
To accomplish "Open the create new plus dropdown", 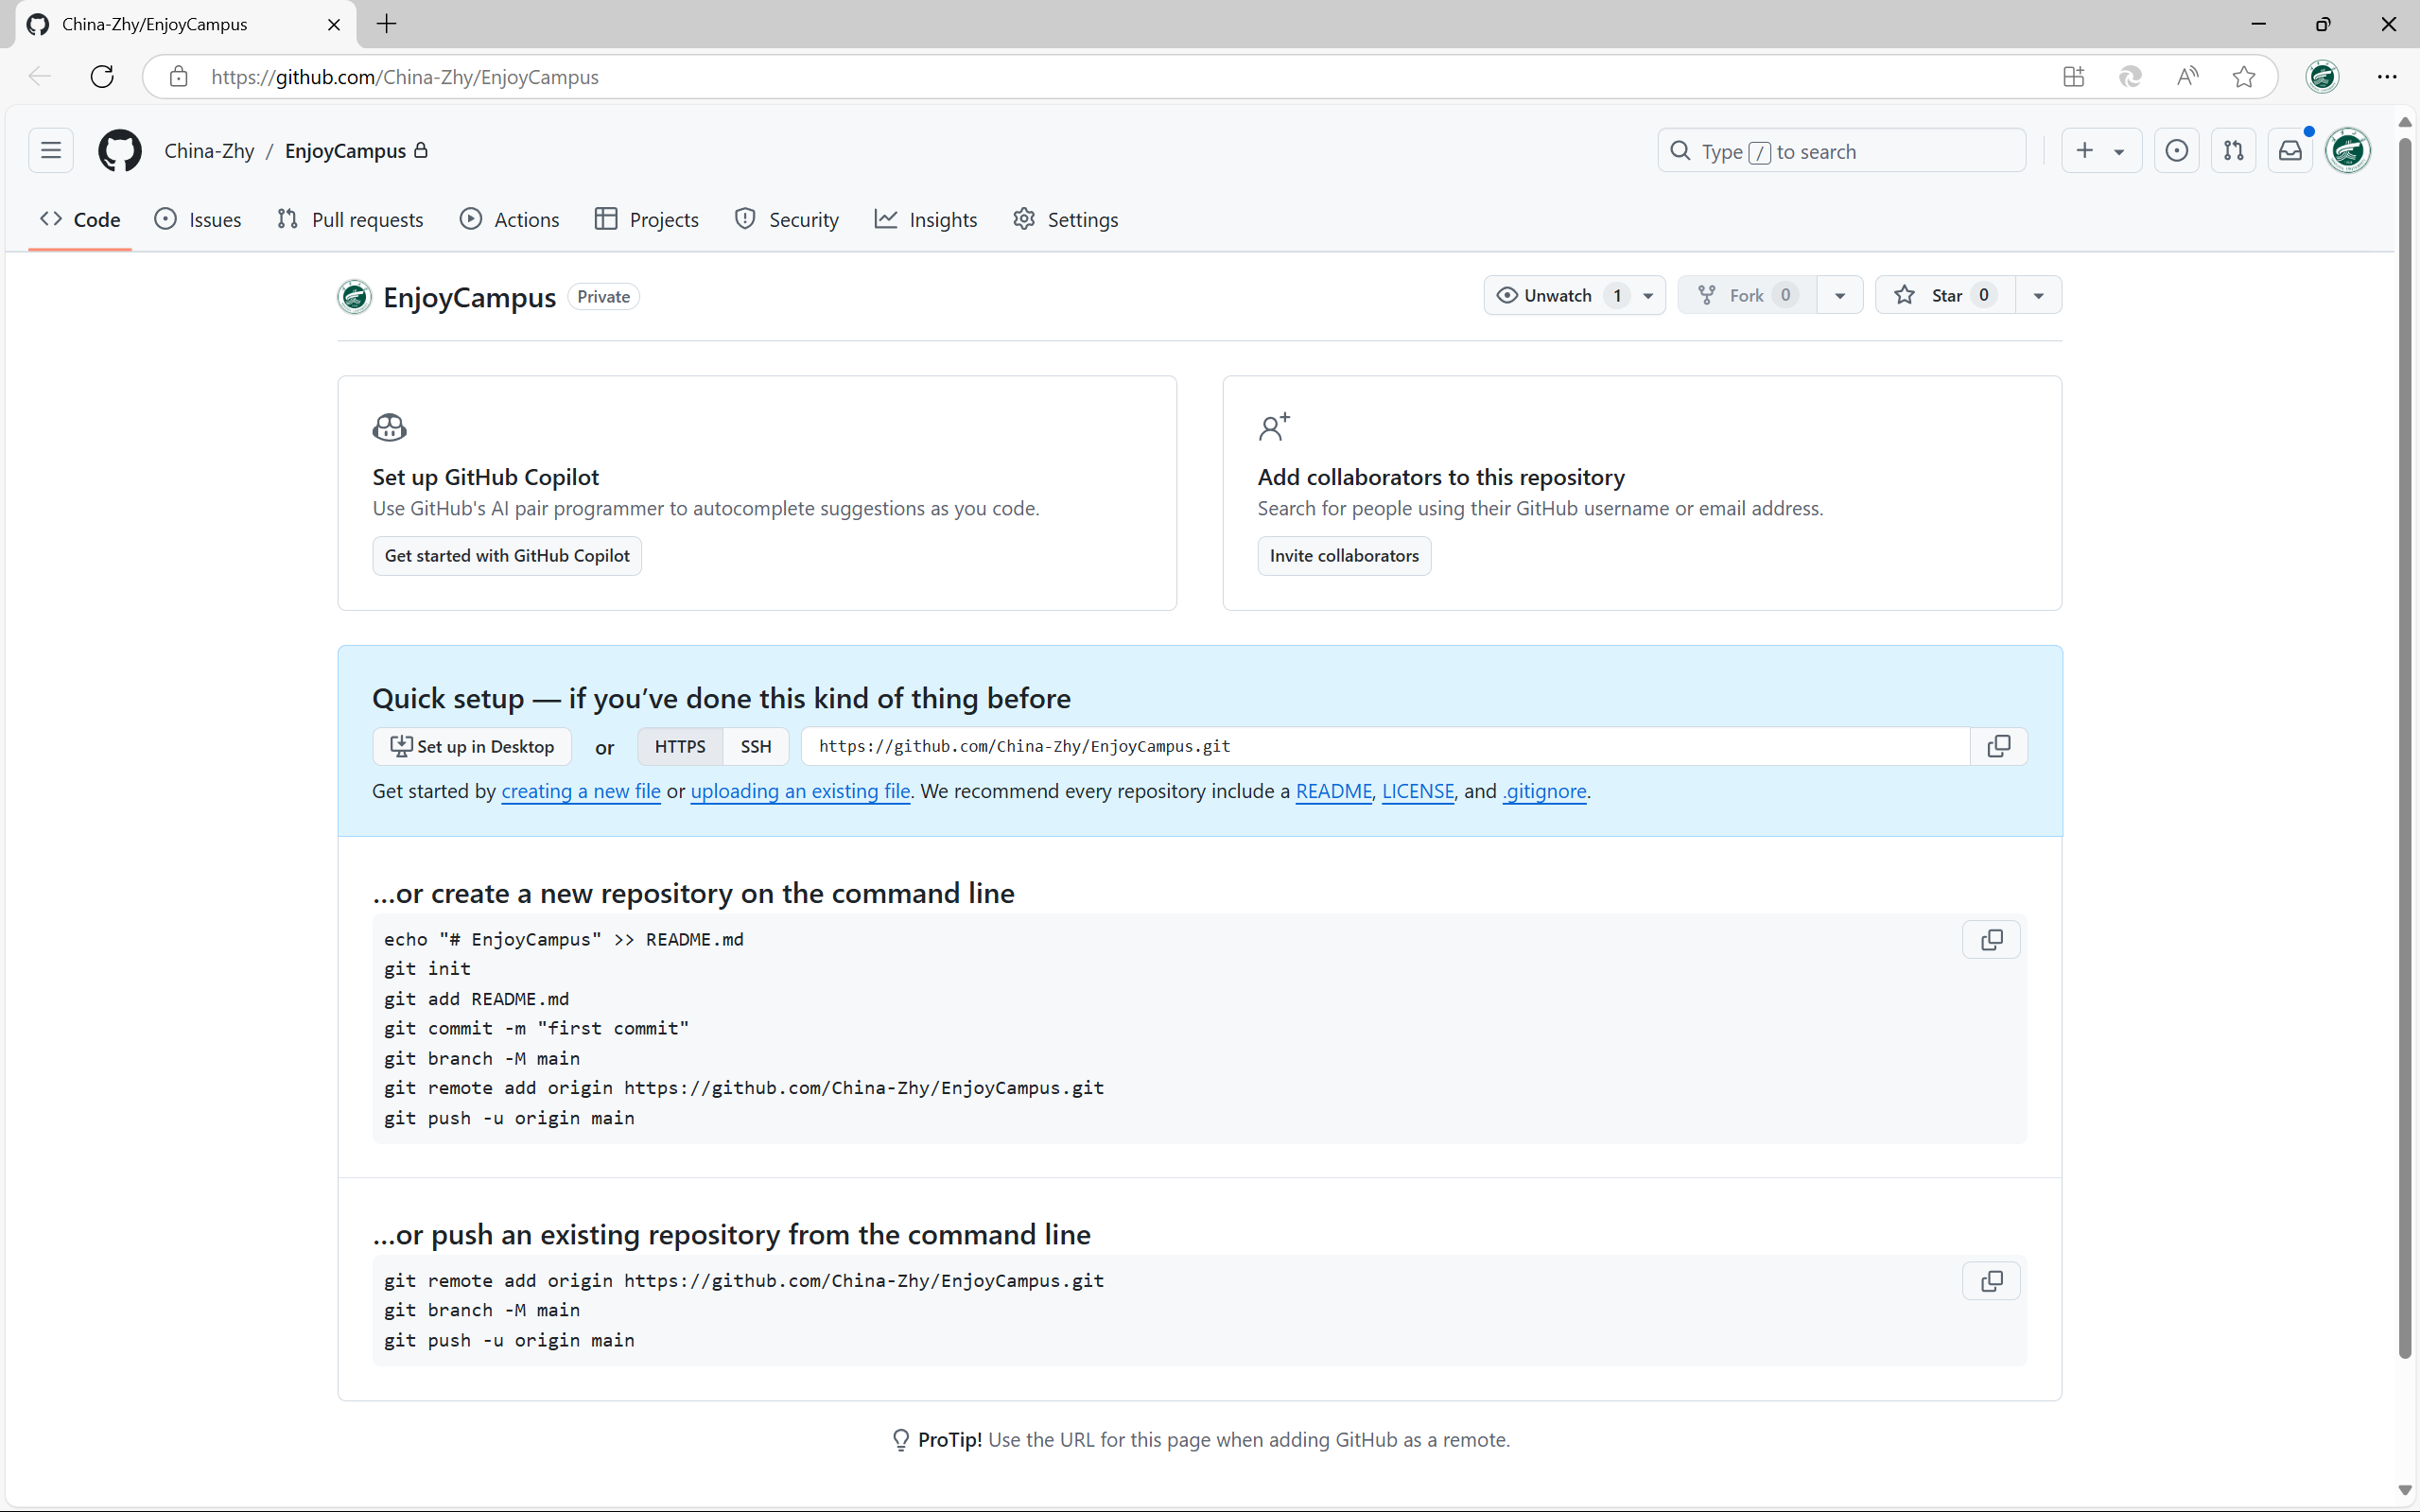I will 2100,151.
